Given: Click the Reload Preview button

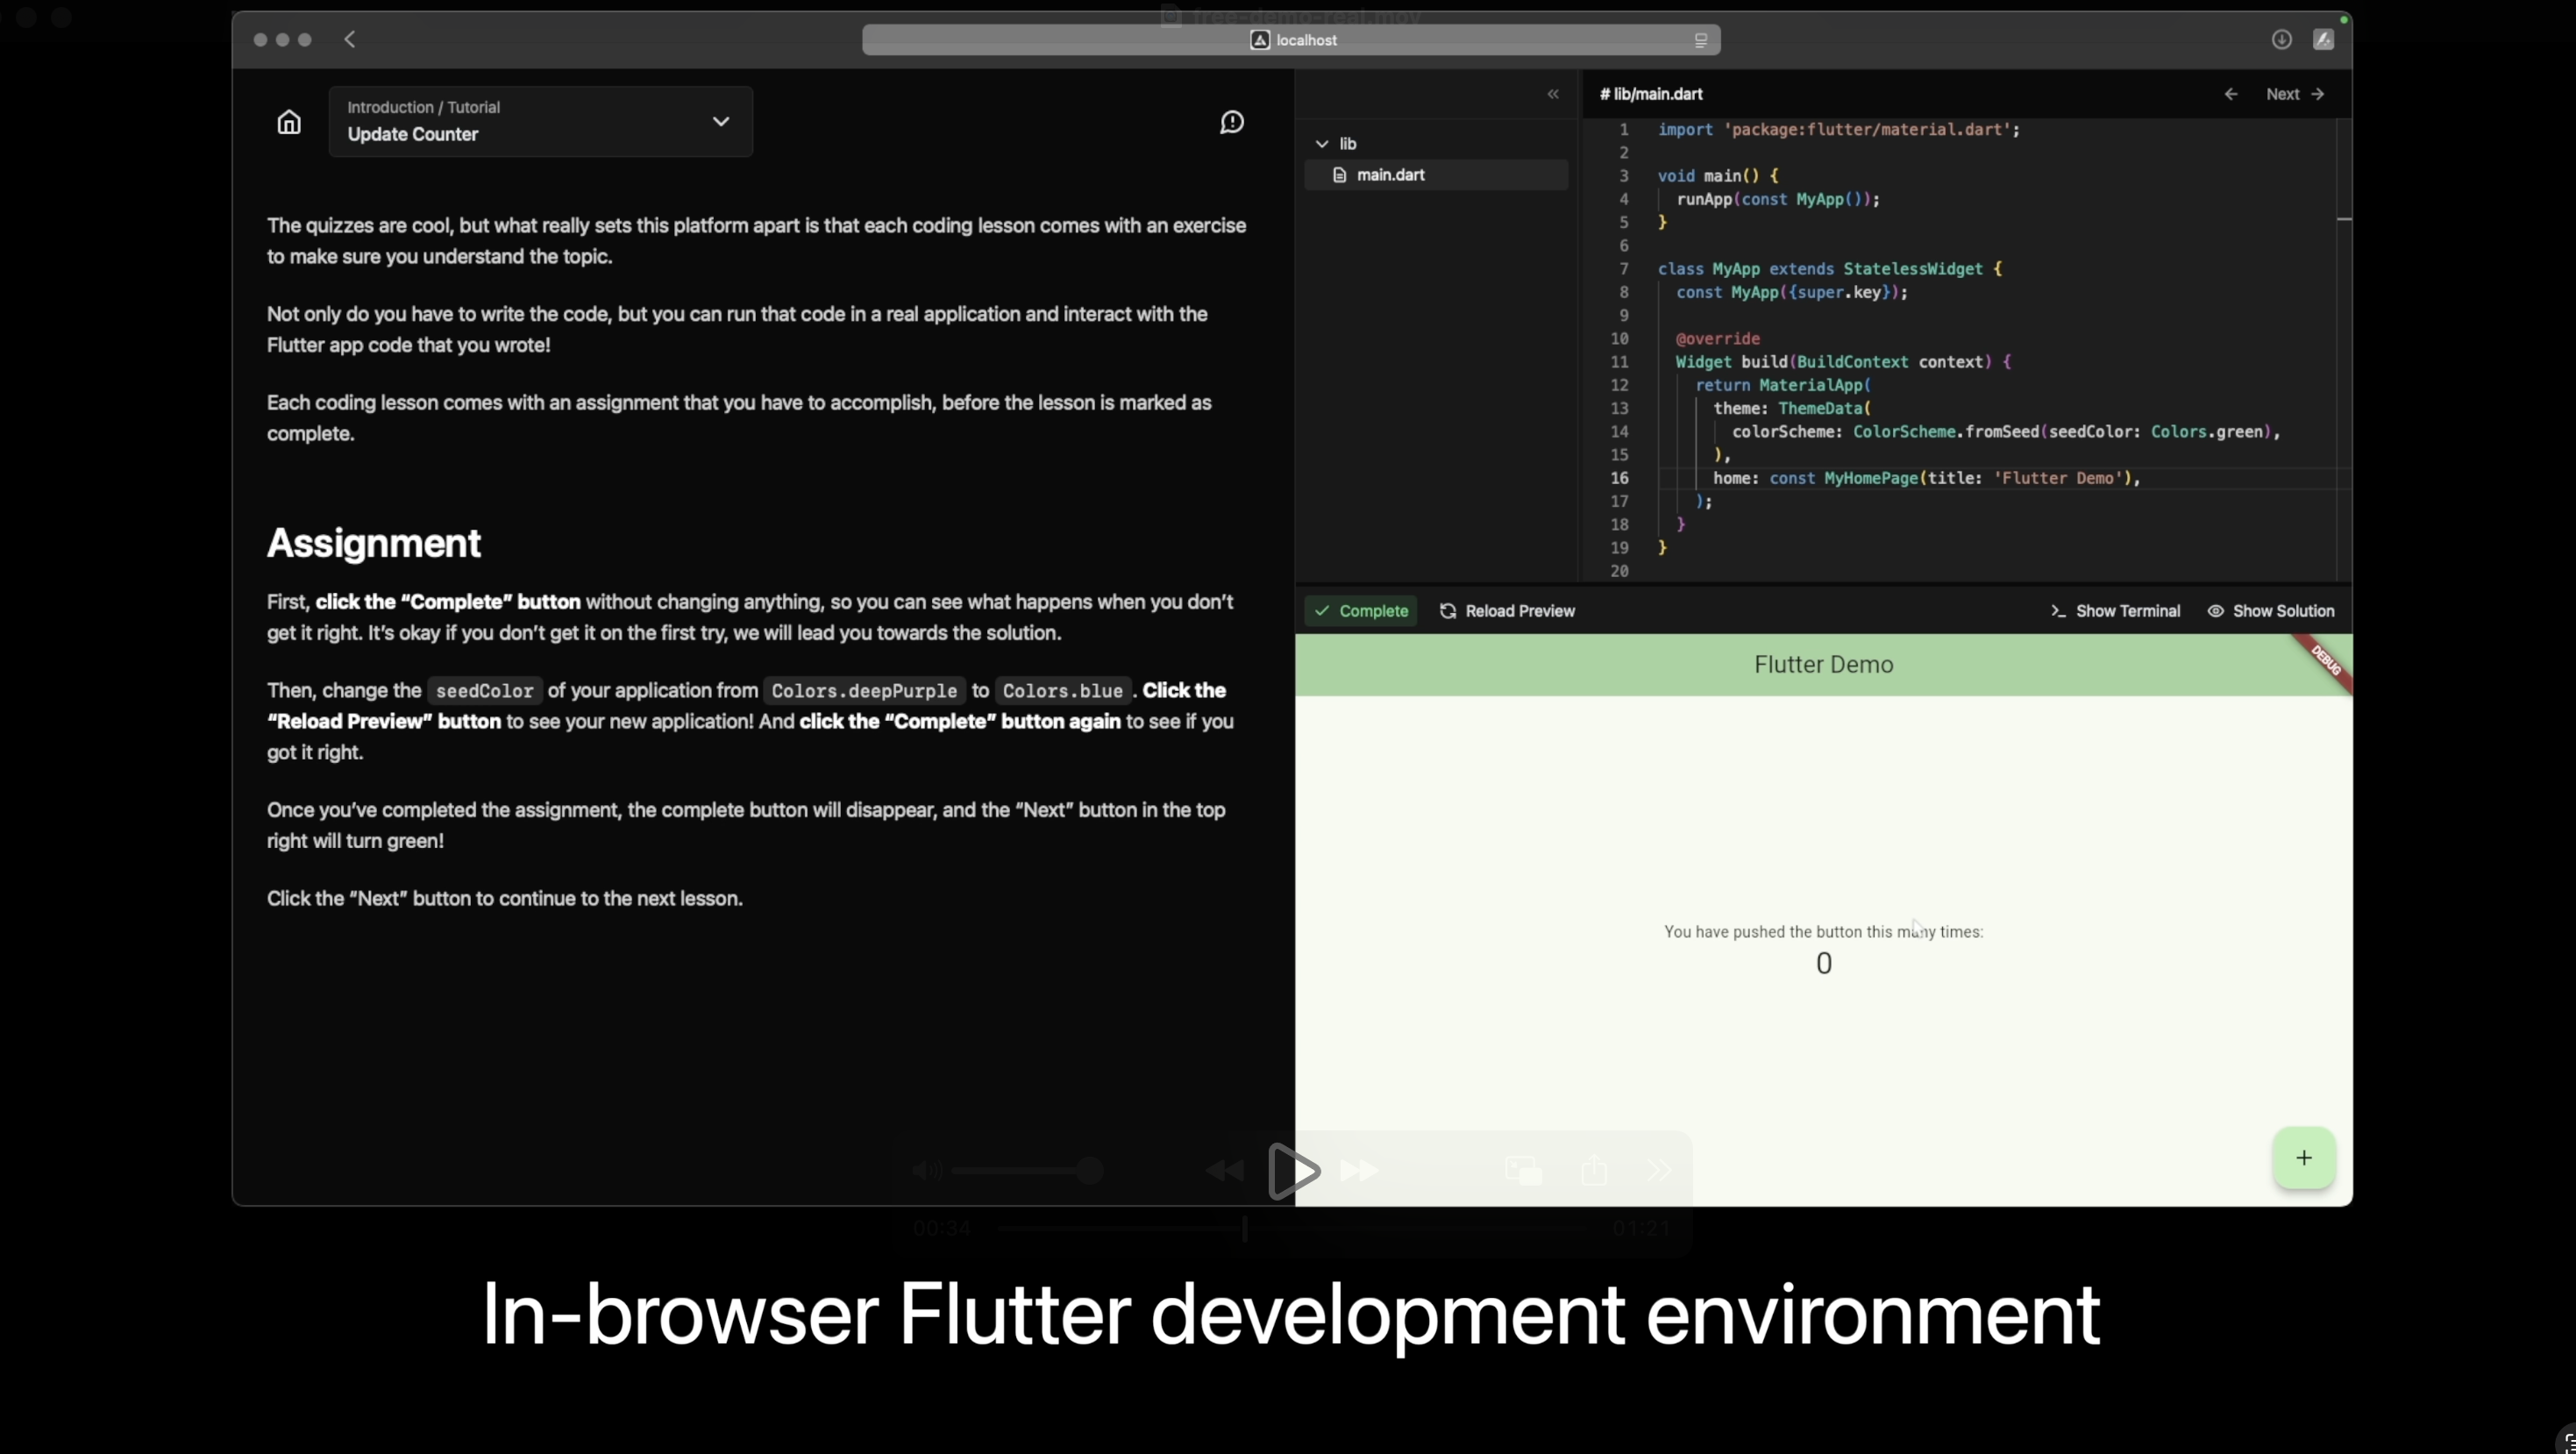Looking at the screenshot, I should (1505, 610).
